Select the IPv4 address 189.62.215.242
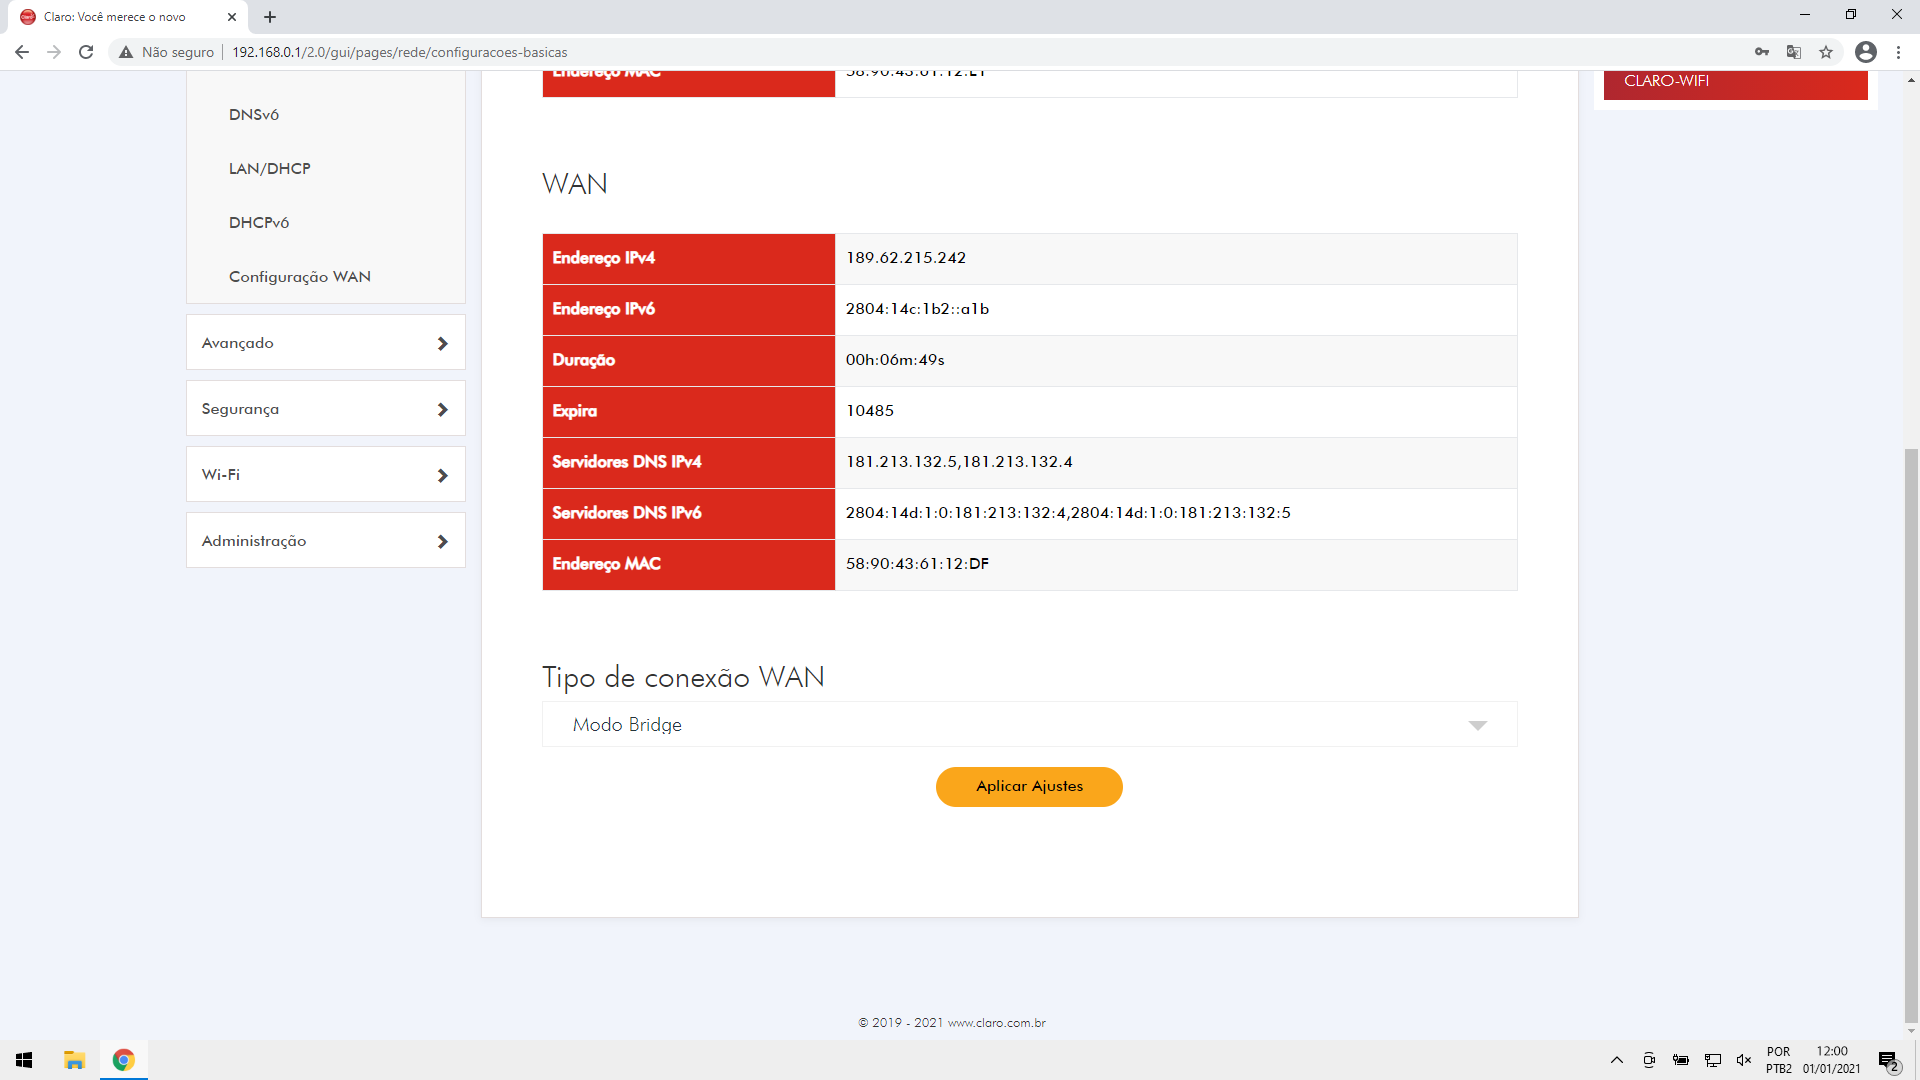 906,258
